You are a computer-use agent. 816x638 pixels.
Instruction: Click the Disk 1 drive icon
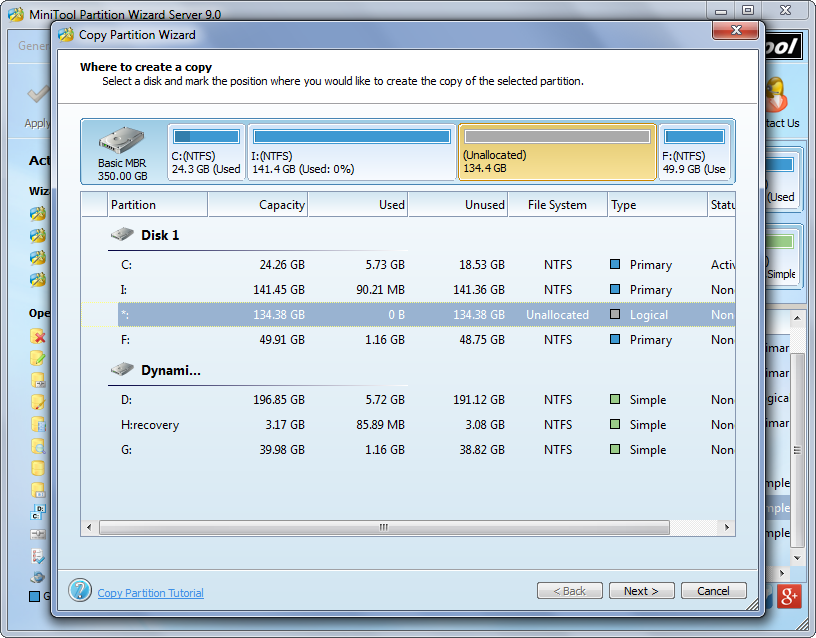tap(122, 234)
